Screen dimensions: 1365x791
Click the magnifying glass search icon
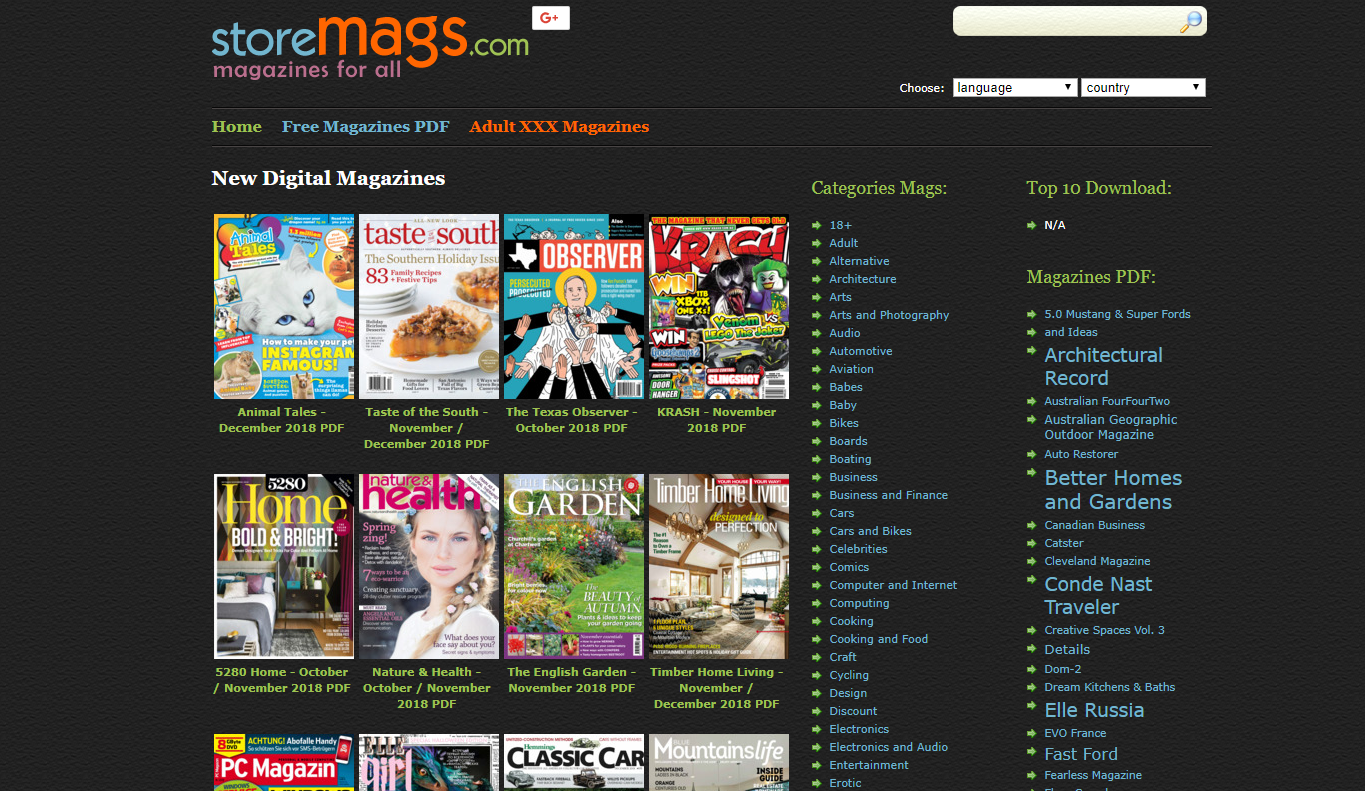[x=1190, y=22]
